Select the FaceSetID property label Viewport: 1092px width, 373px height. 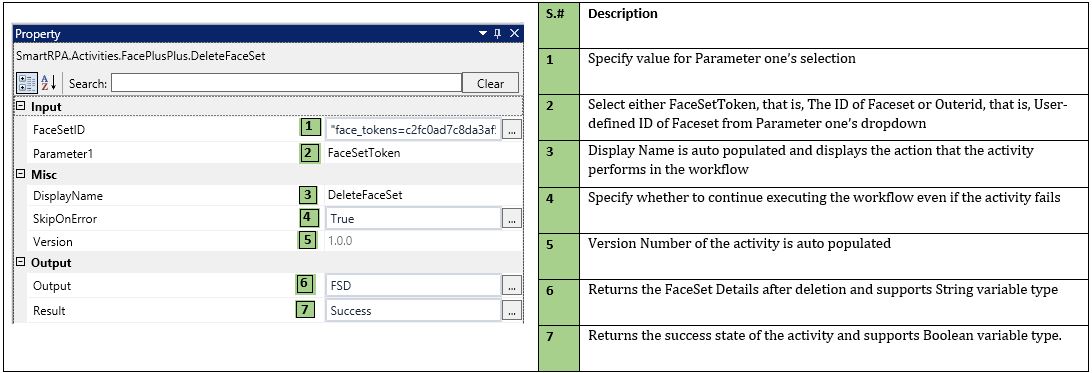58,129
